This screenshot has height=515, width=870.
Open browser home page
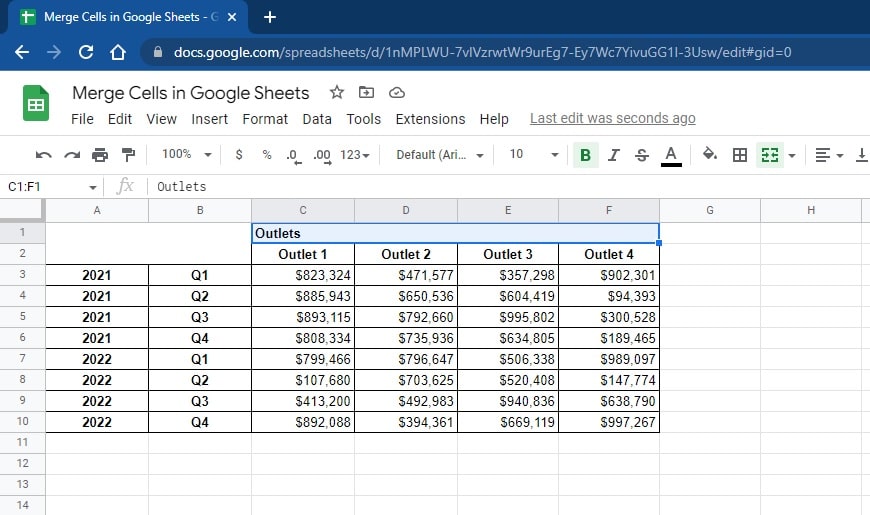(118, 52)
